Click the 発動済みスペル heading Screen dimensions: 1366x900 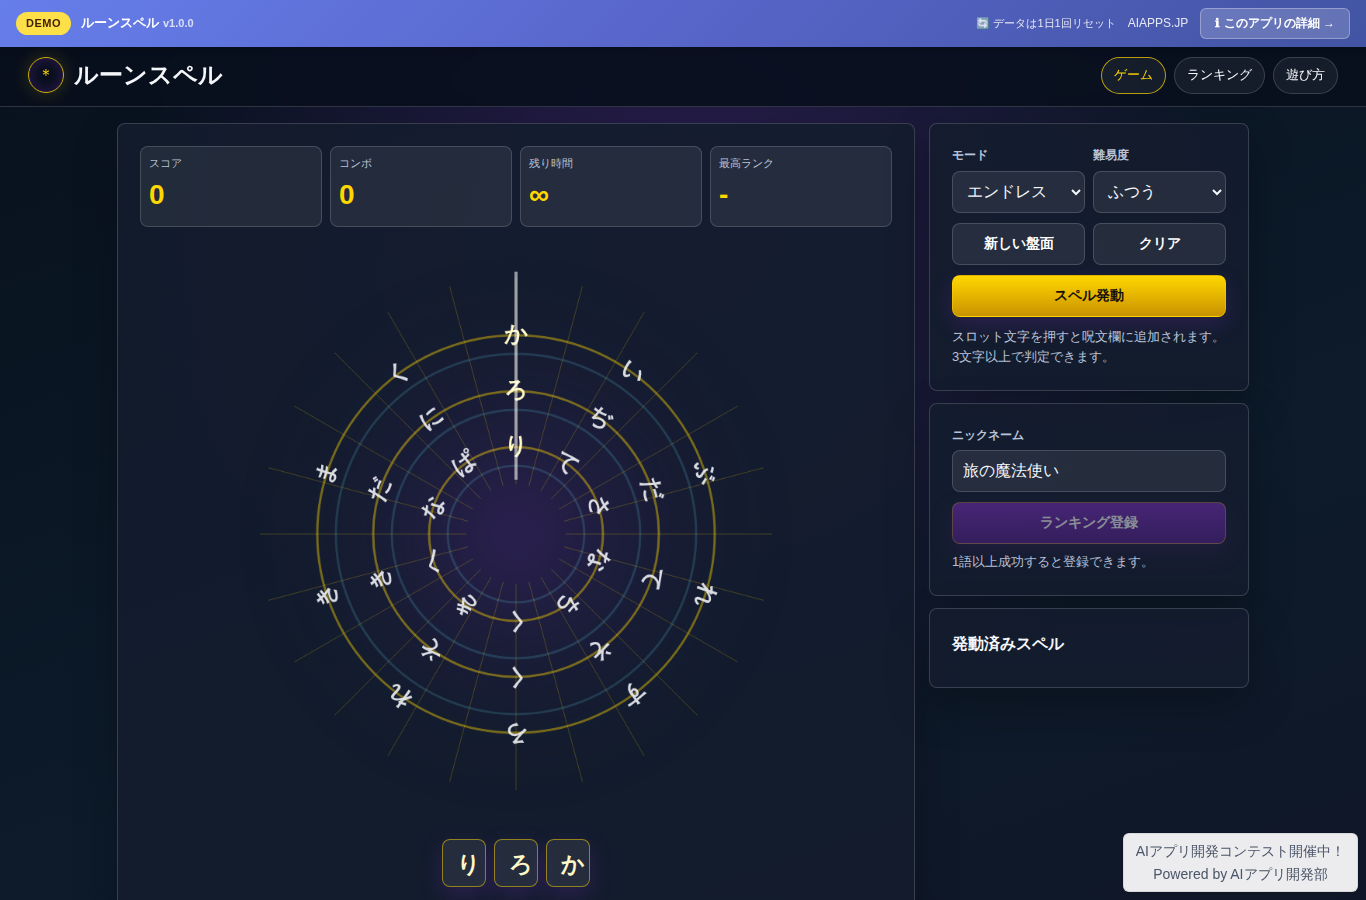point(1008,644)
